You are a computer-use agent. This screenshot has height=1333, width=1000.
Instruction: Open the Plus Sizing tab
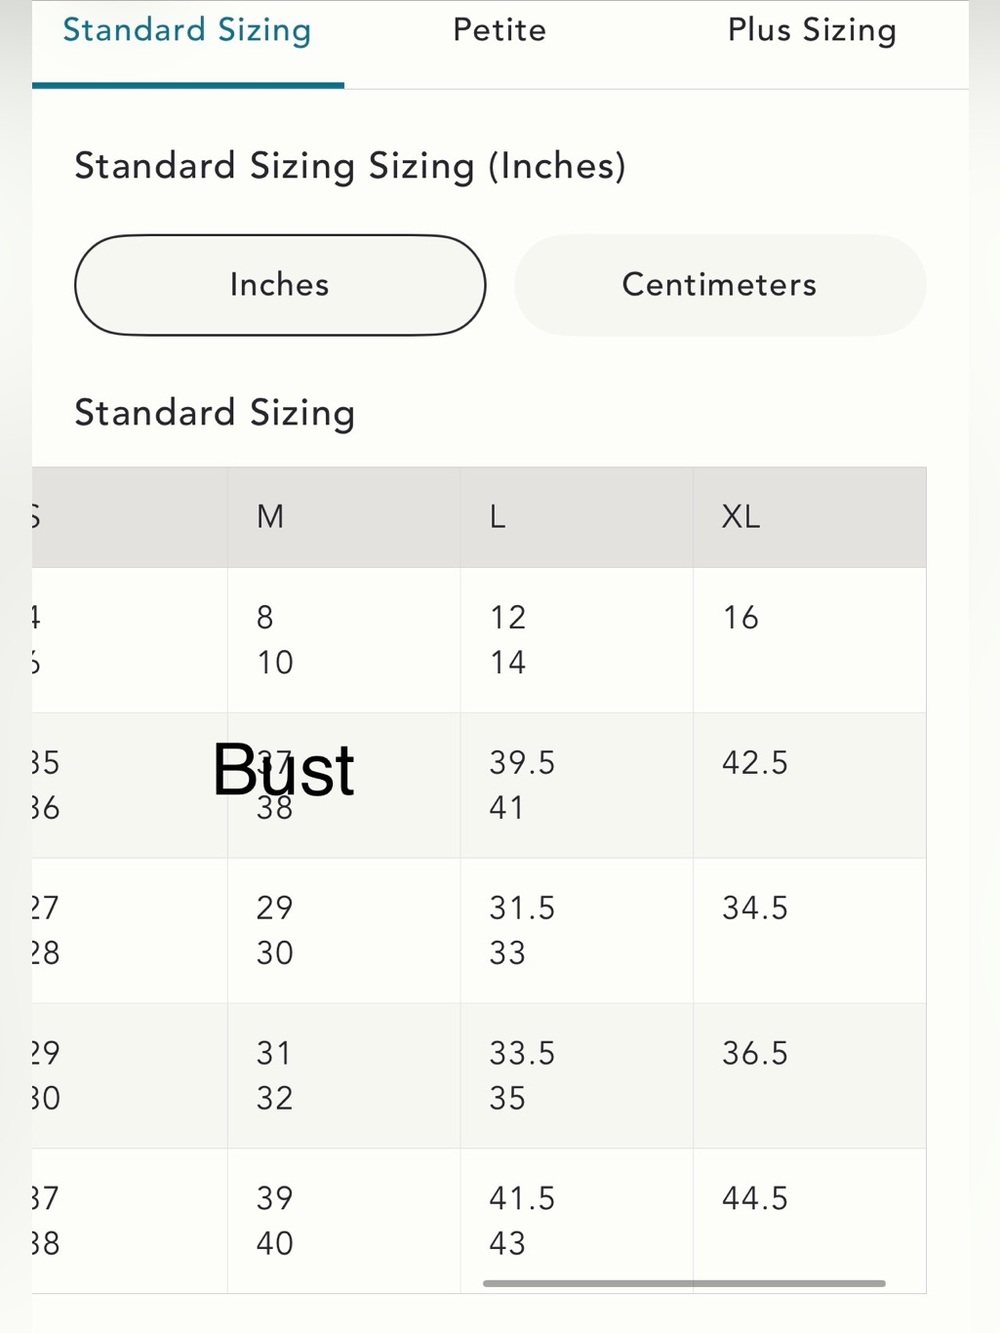pos(812,30)
